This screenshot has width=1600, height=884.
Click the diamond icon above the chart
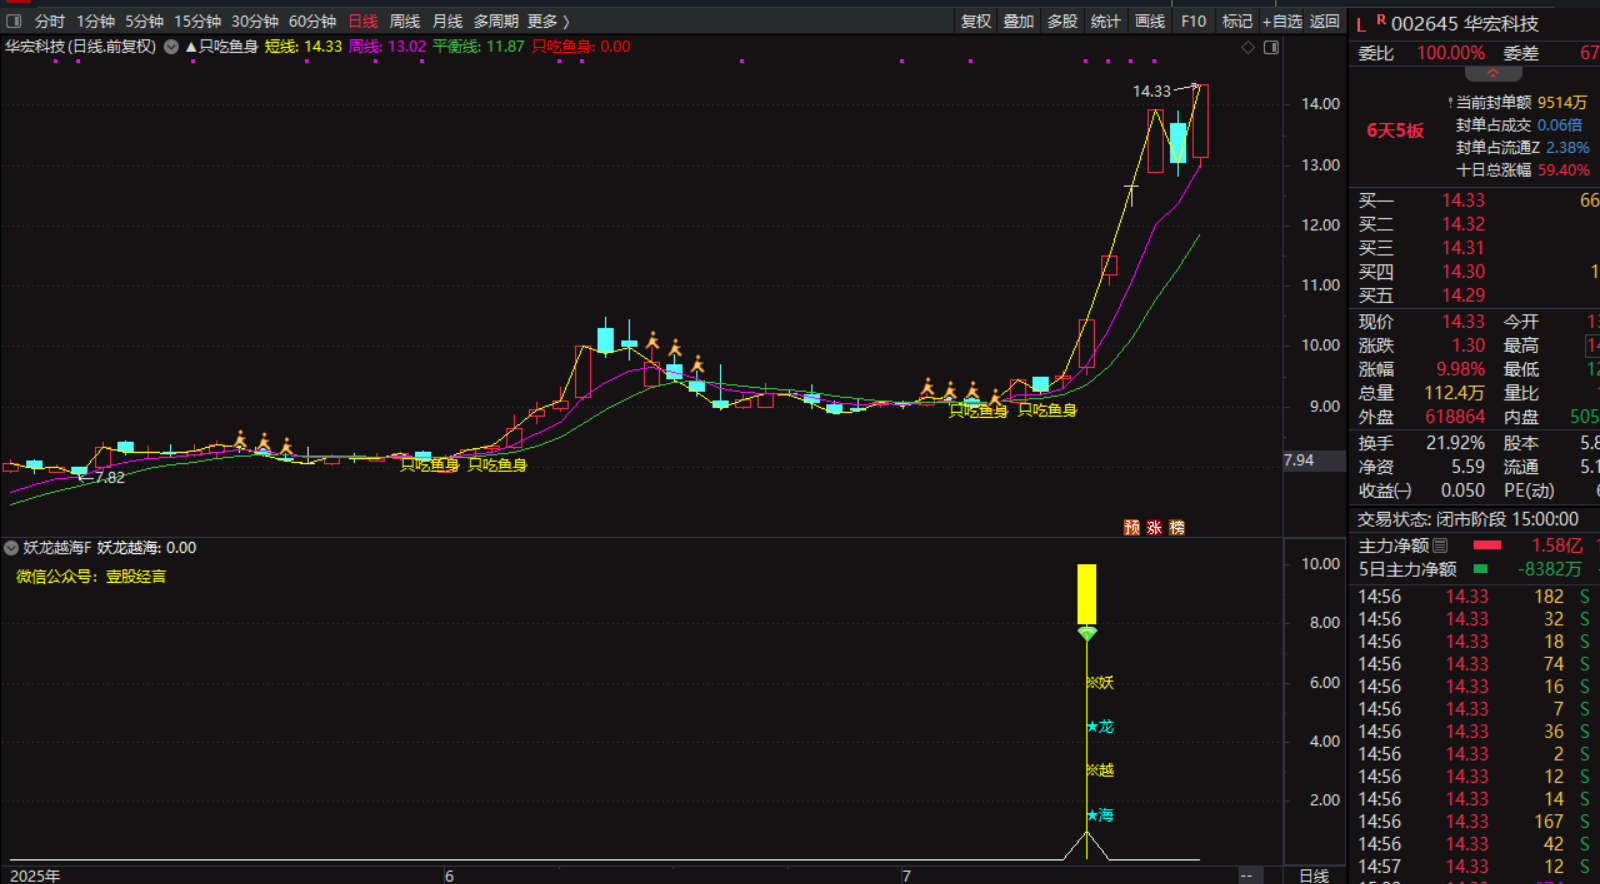tap(1247, 47)
